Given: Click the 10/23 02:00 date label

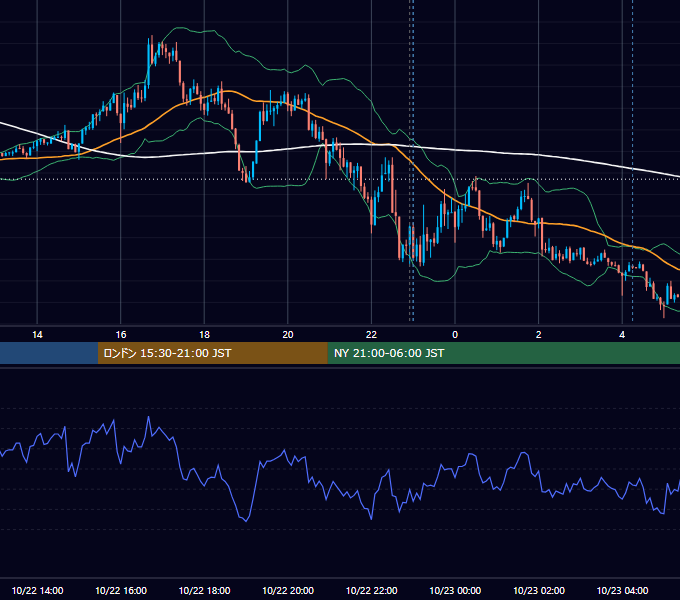Looking at the screenshot, I should [539, 590].
